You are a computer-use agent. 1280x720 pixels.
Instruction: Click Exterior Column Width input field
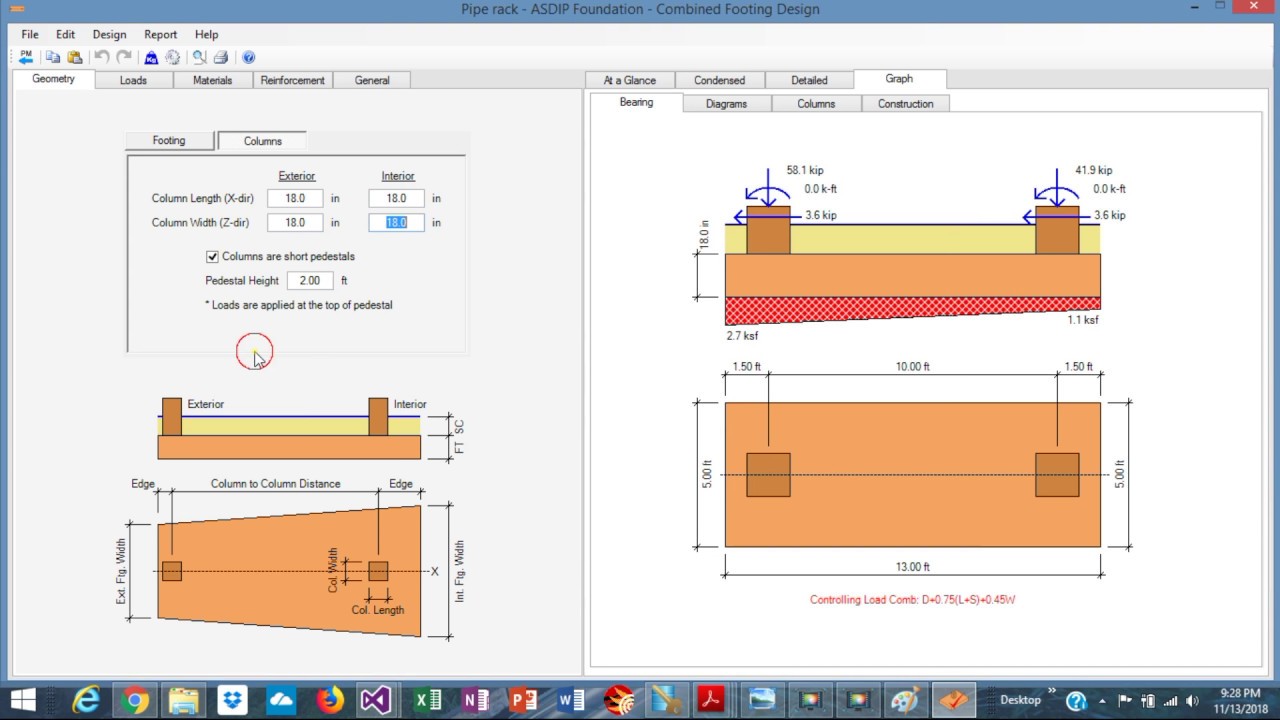(x=295, y=223)
